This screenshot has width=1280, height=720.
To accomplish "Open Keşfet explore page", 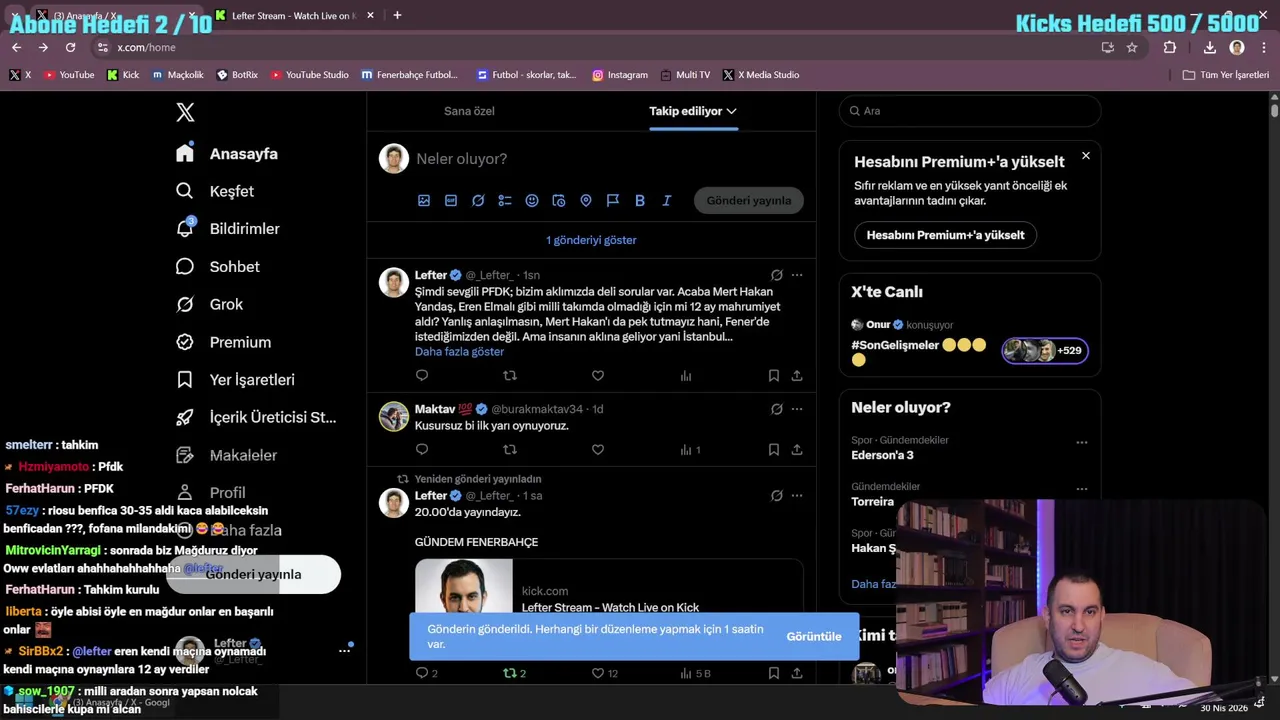I will point(215,191).
